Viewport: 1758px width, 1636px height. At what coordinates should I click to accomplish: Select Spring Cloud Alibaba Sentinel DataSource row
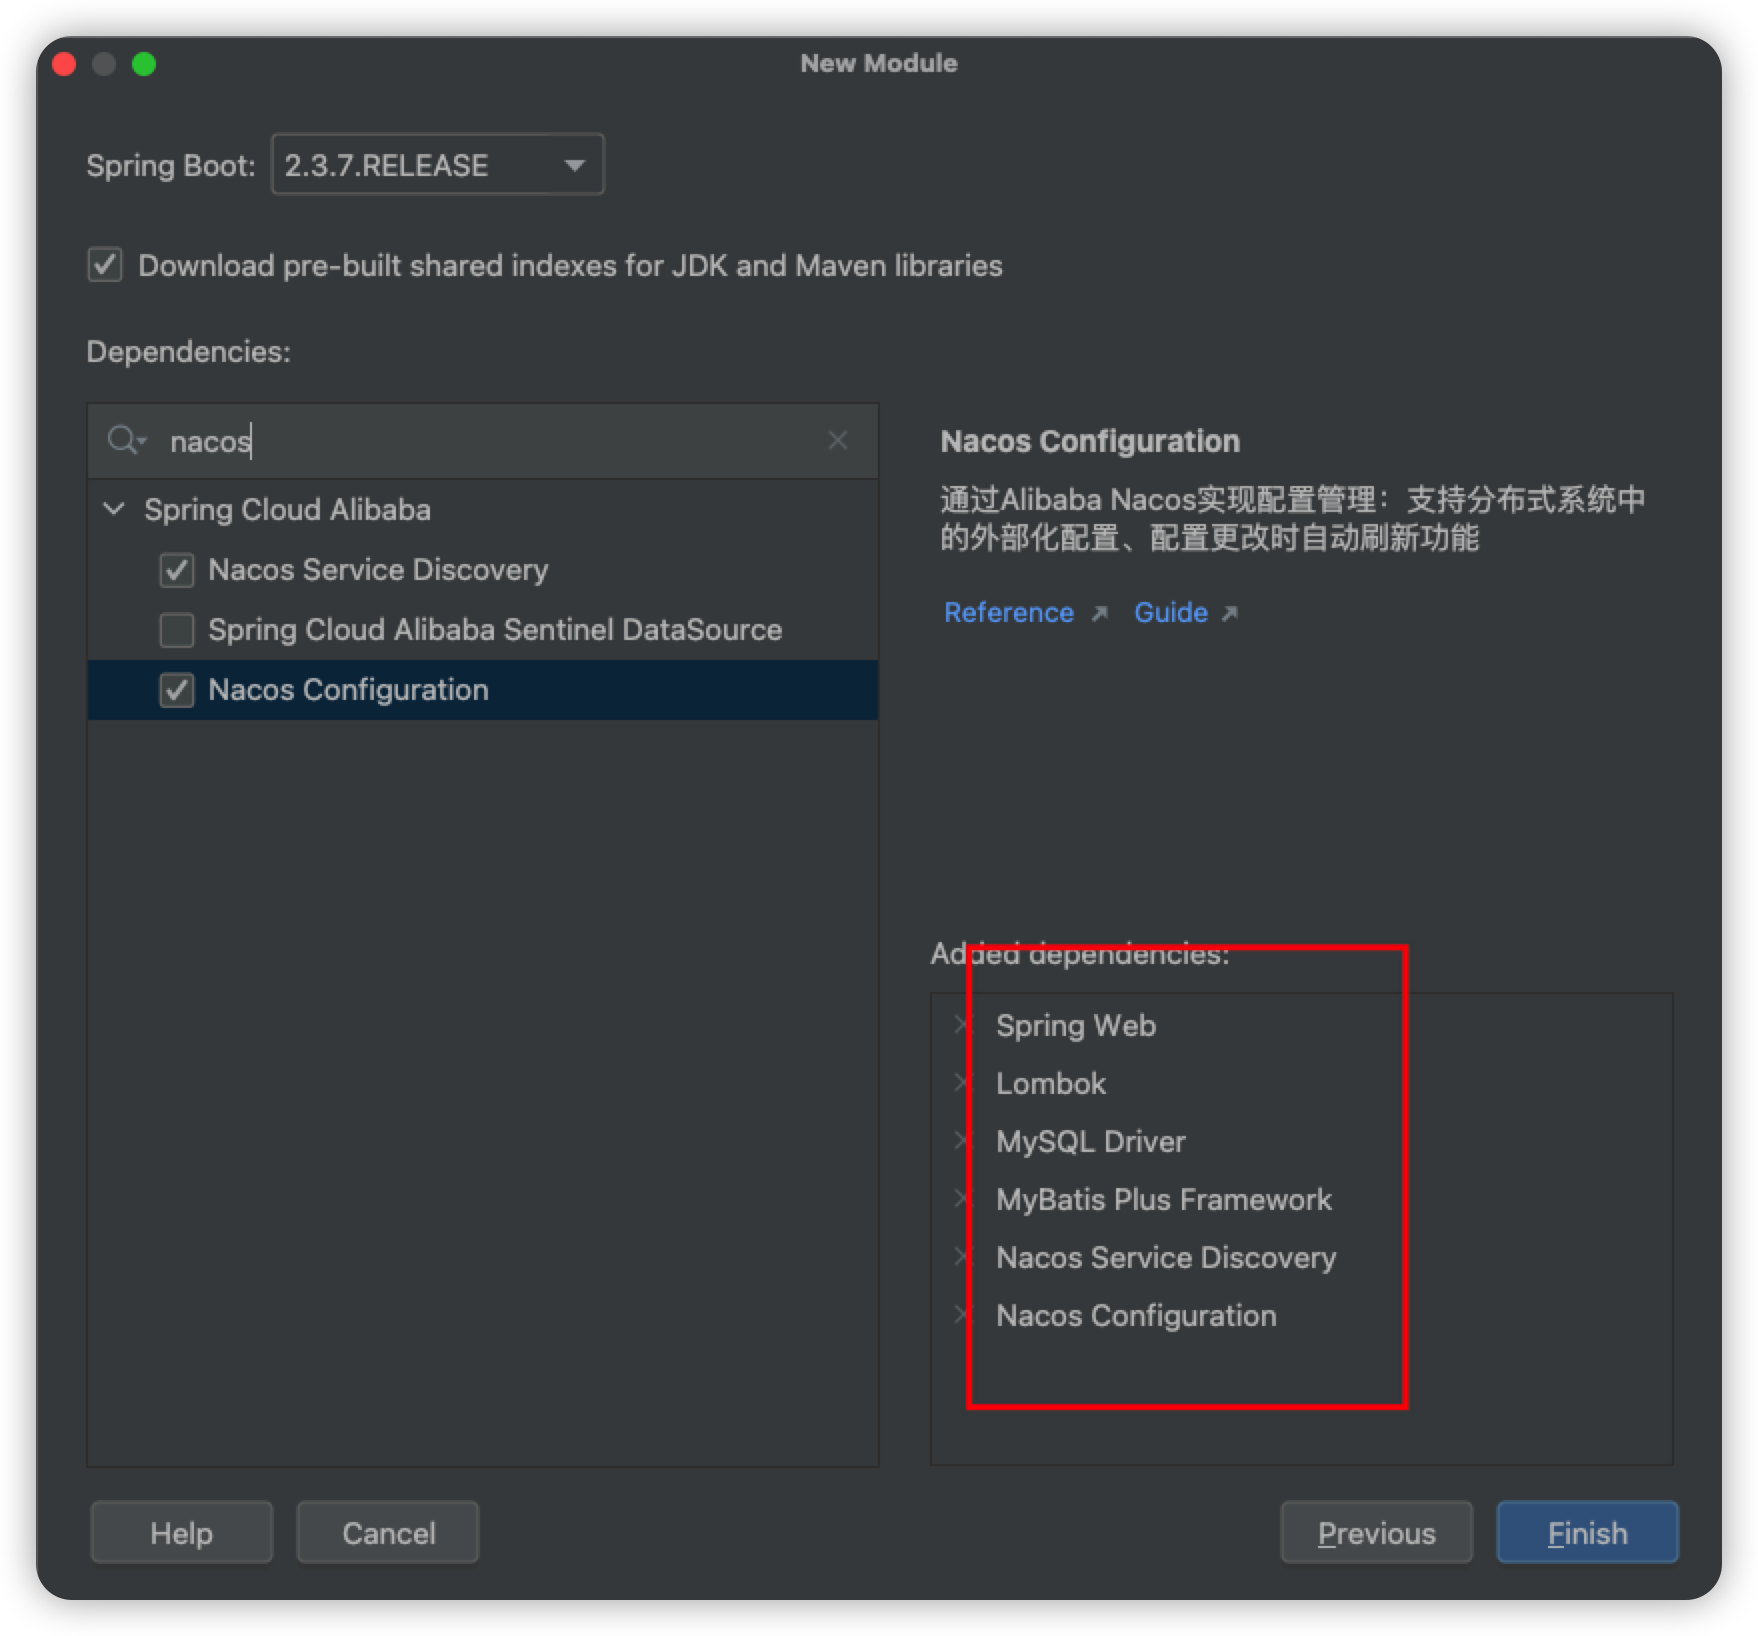point(483,630)
